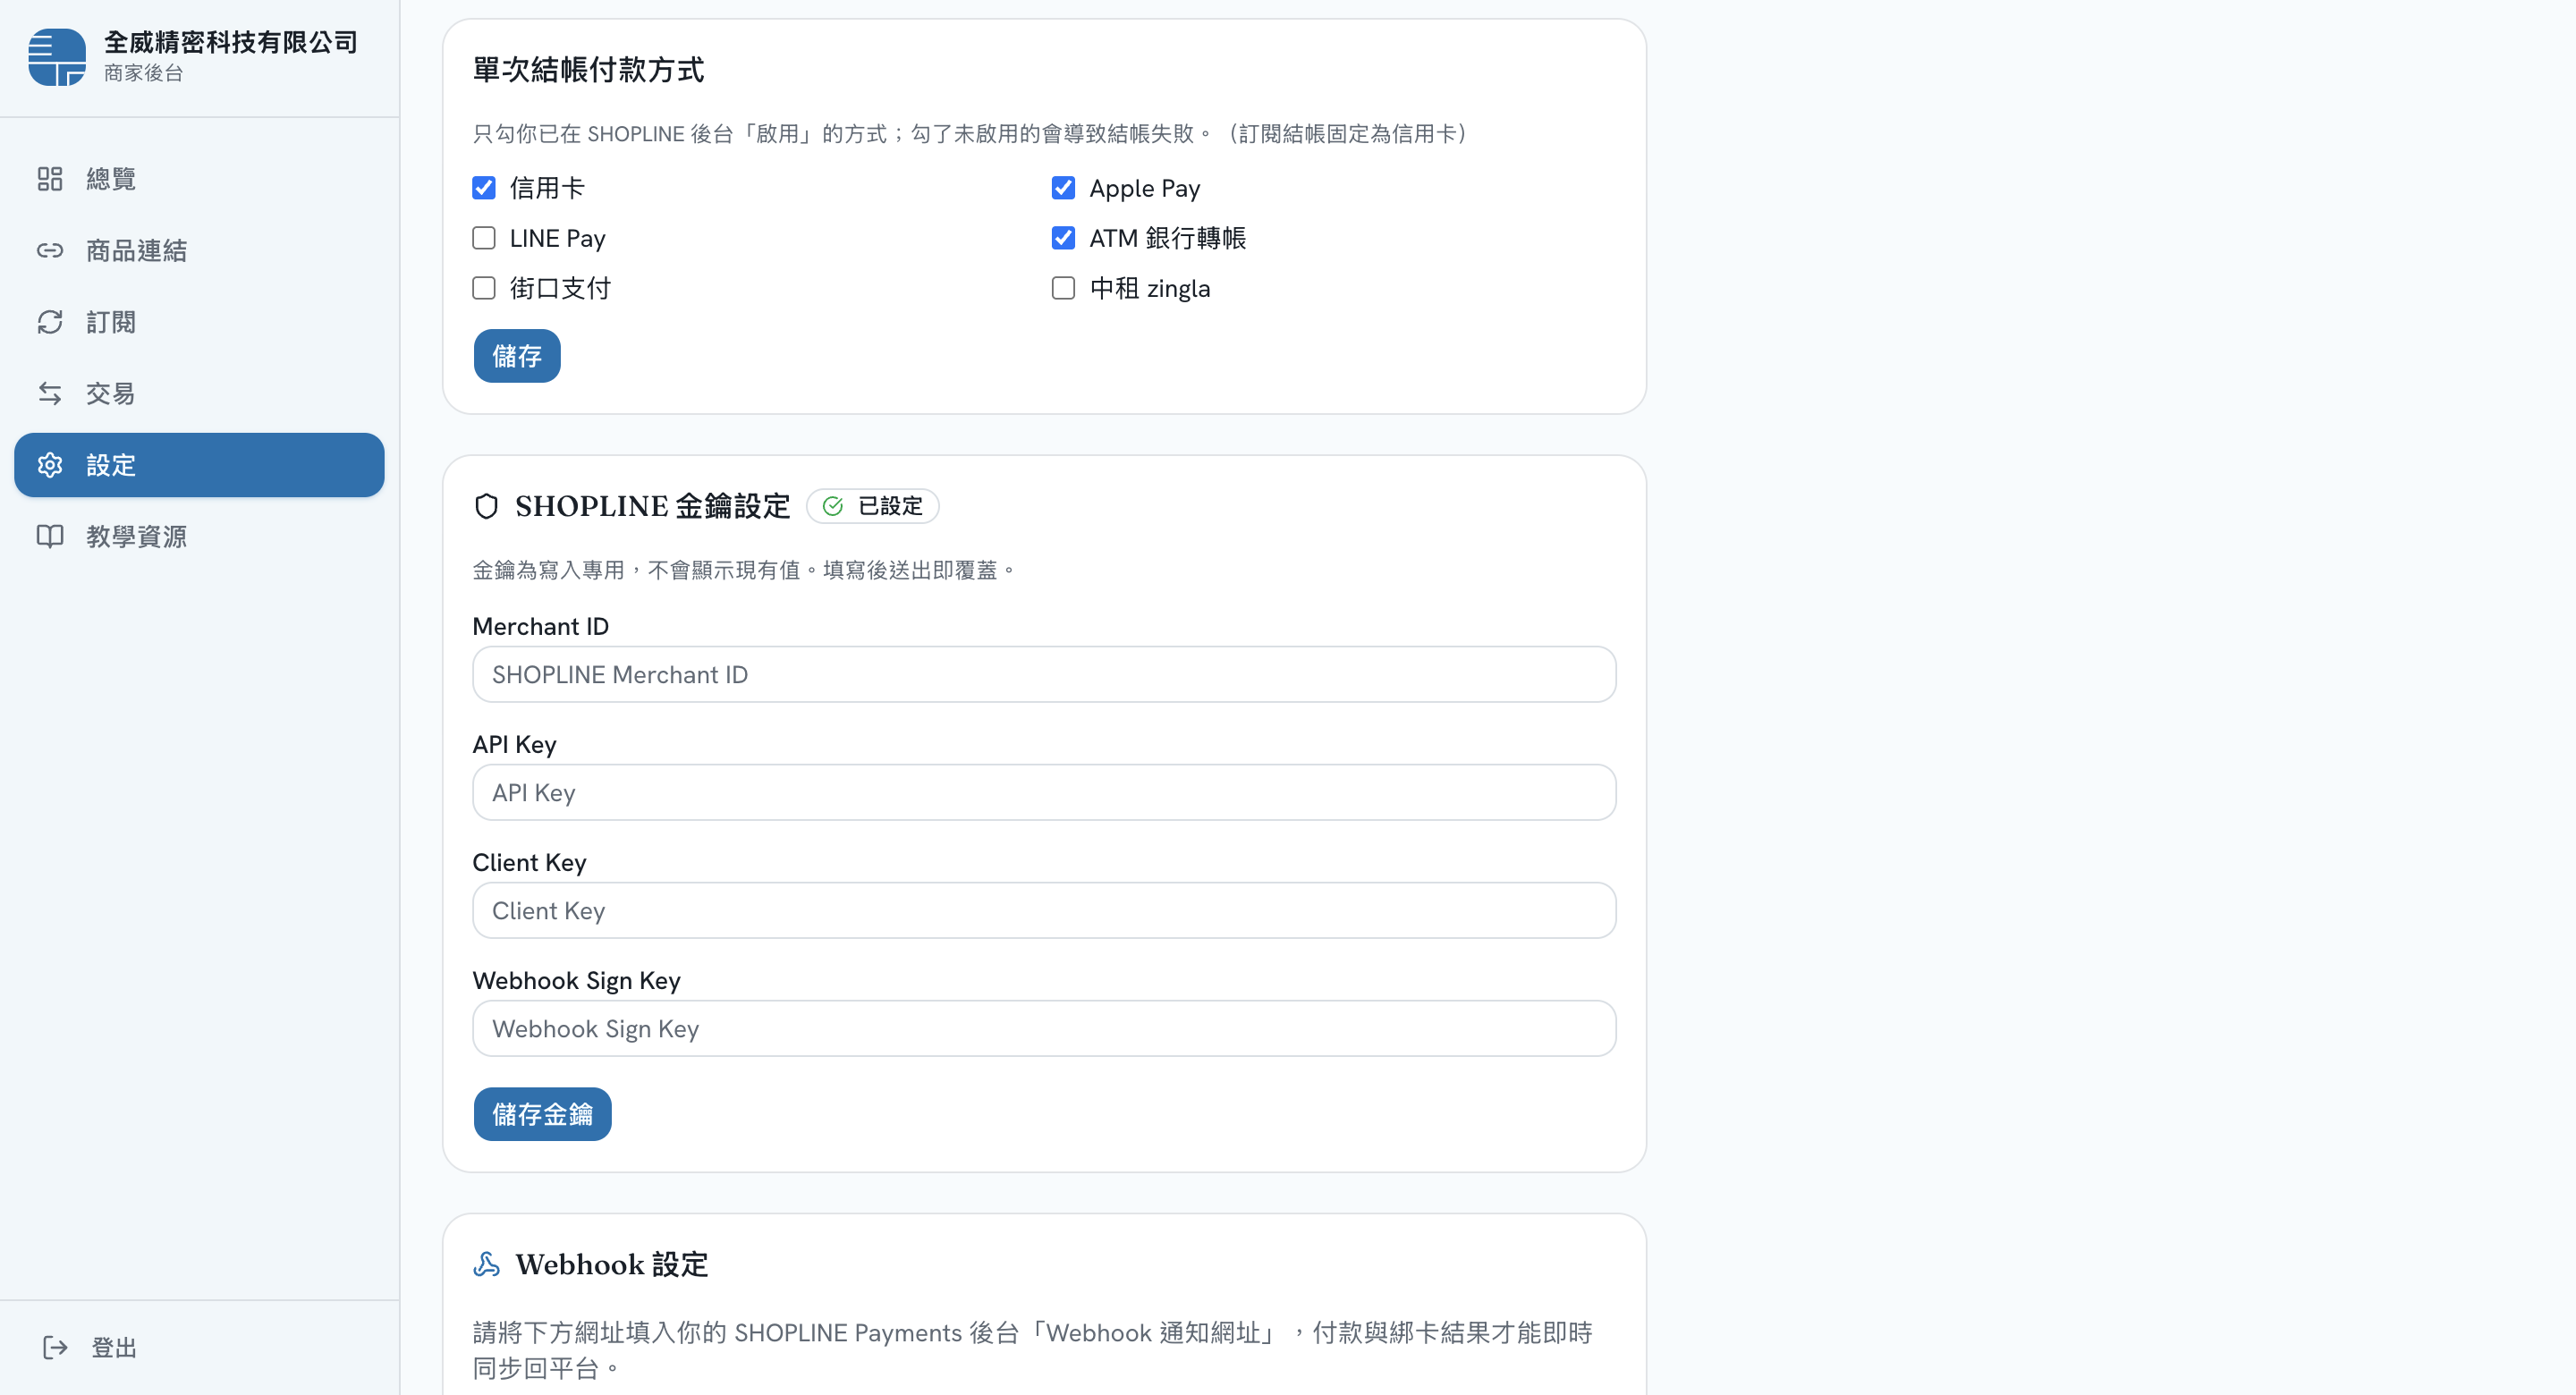
Task: Click the Apple Pay label text
Action: (x=1145, y=188)
